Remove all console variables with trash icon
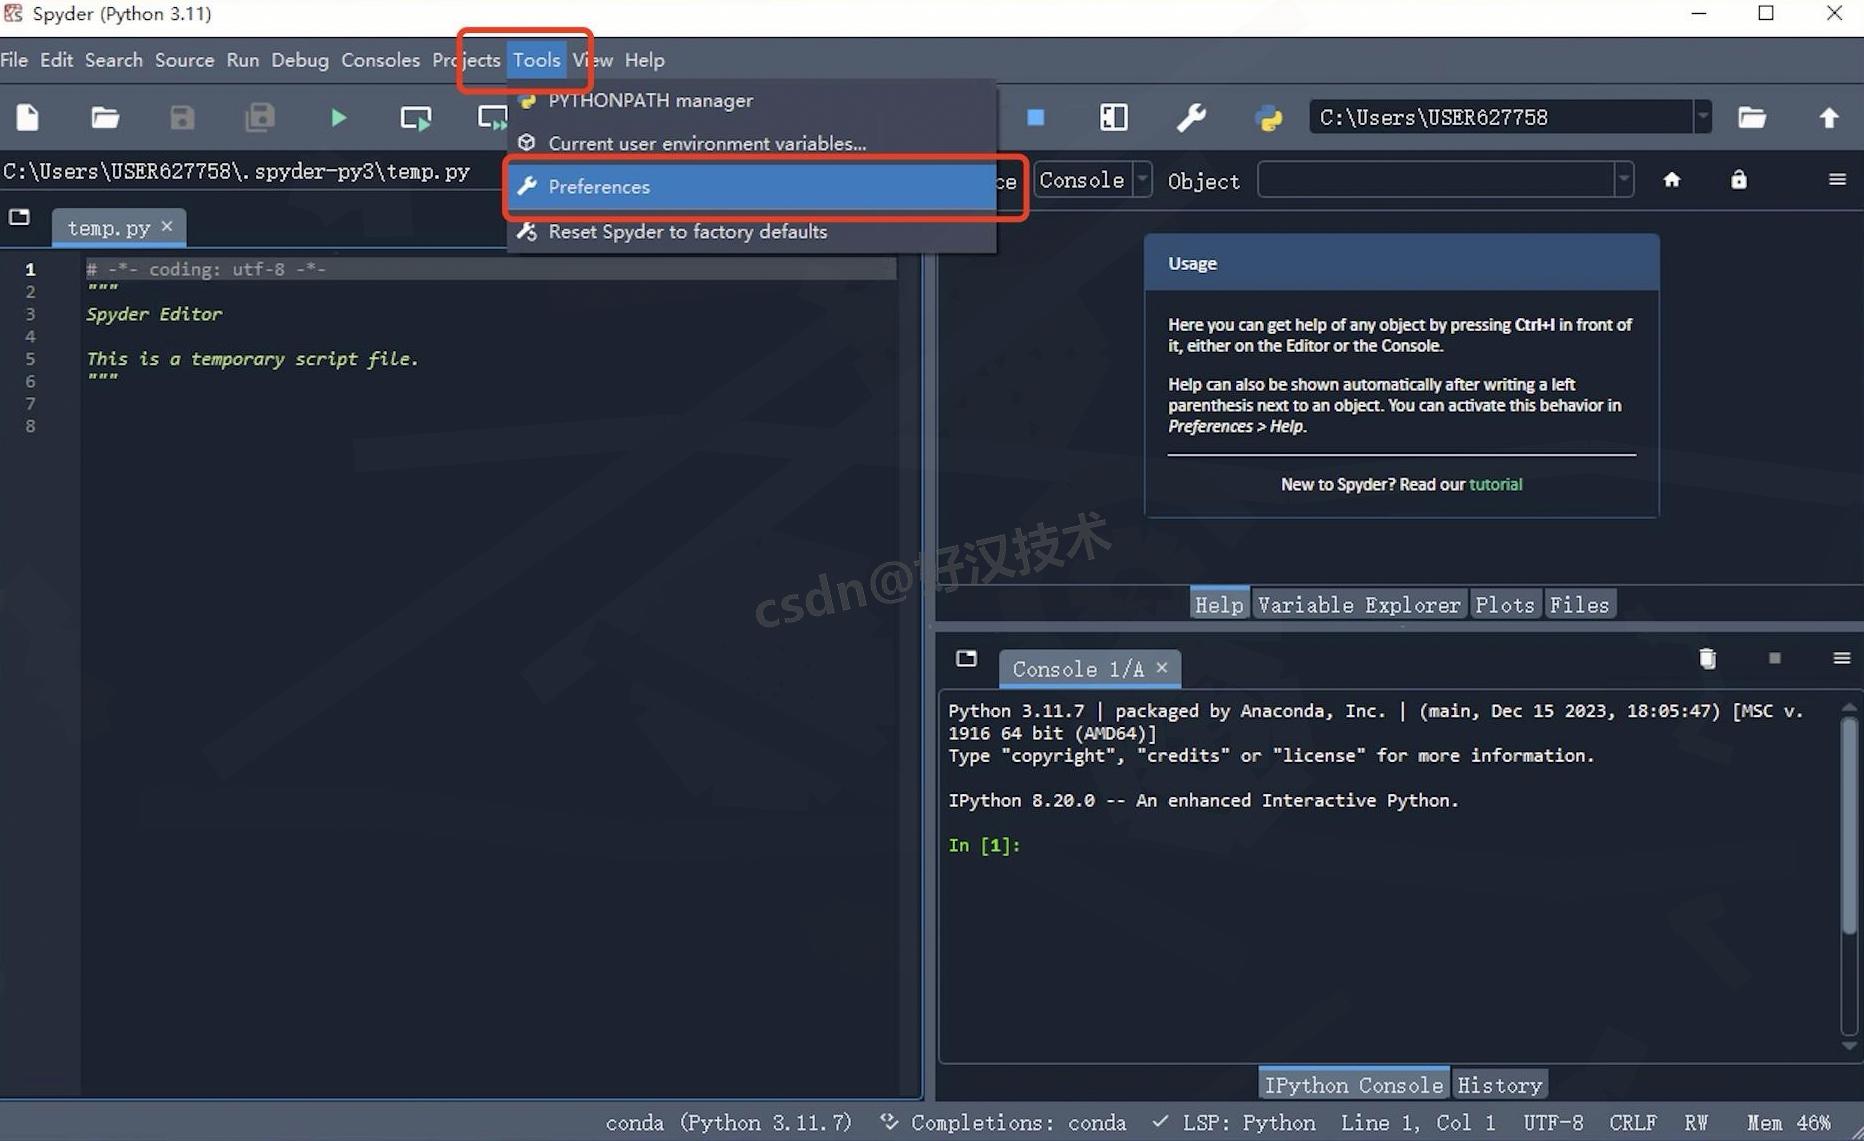Viewport: 1864px width, 1141px height. (x=1707, y=658)
